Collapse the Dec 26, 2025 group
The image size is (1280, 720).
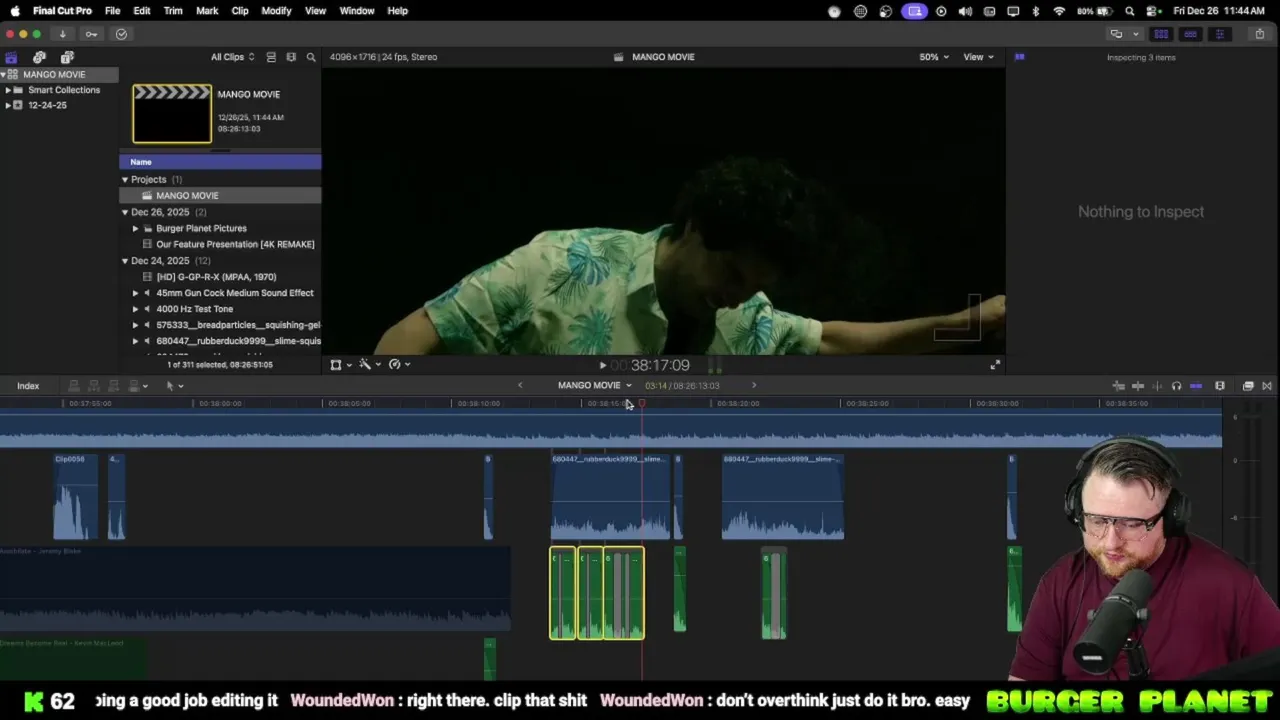coord(125,212)
